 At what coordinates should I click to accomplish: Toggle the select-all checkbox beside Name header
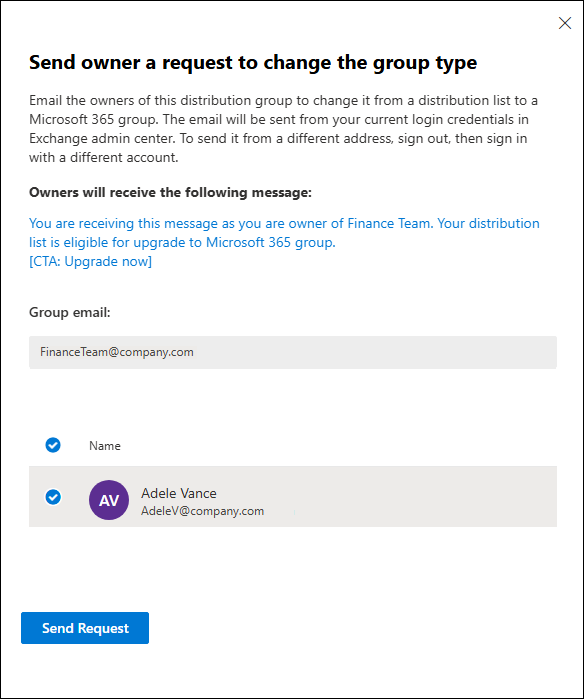point(53,445)
